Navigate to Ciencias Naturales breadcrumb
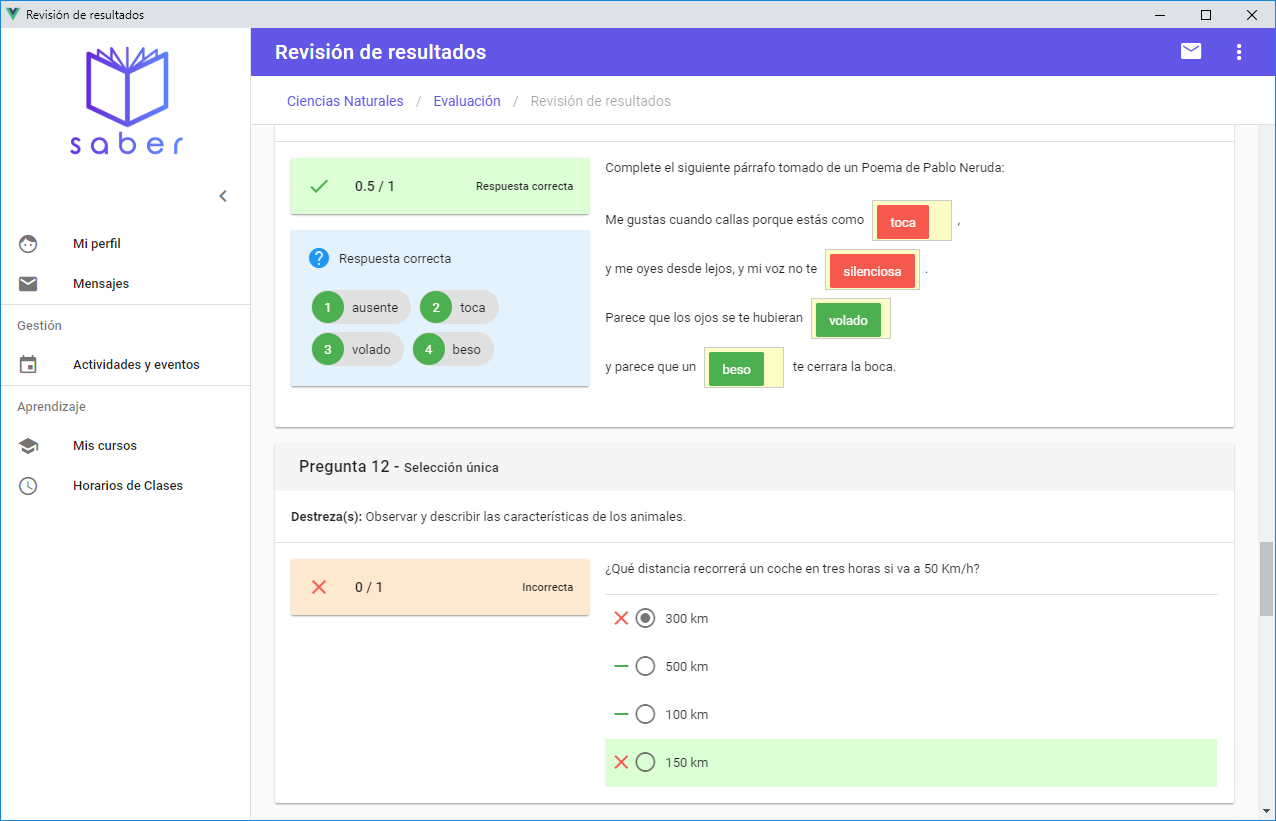 click(x=345, y=101)
